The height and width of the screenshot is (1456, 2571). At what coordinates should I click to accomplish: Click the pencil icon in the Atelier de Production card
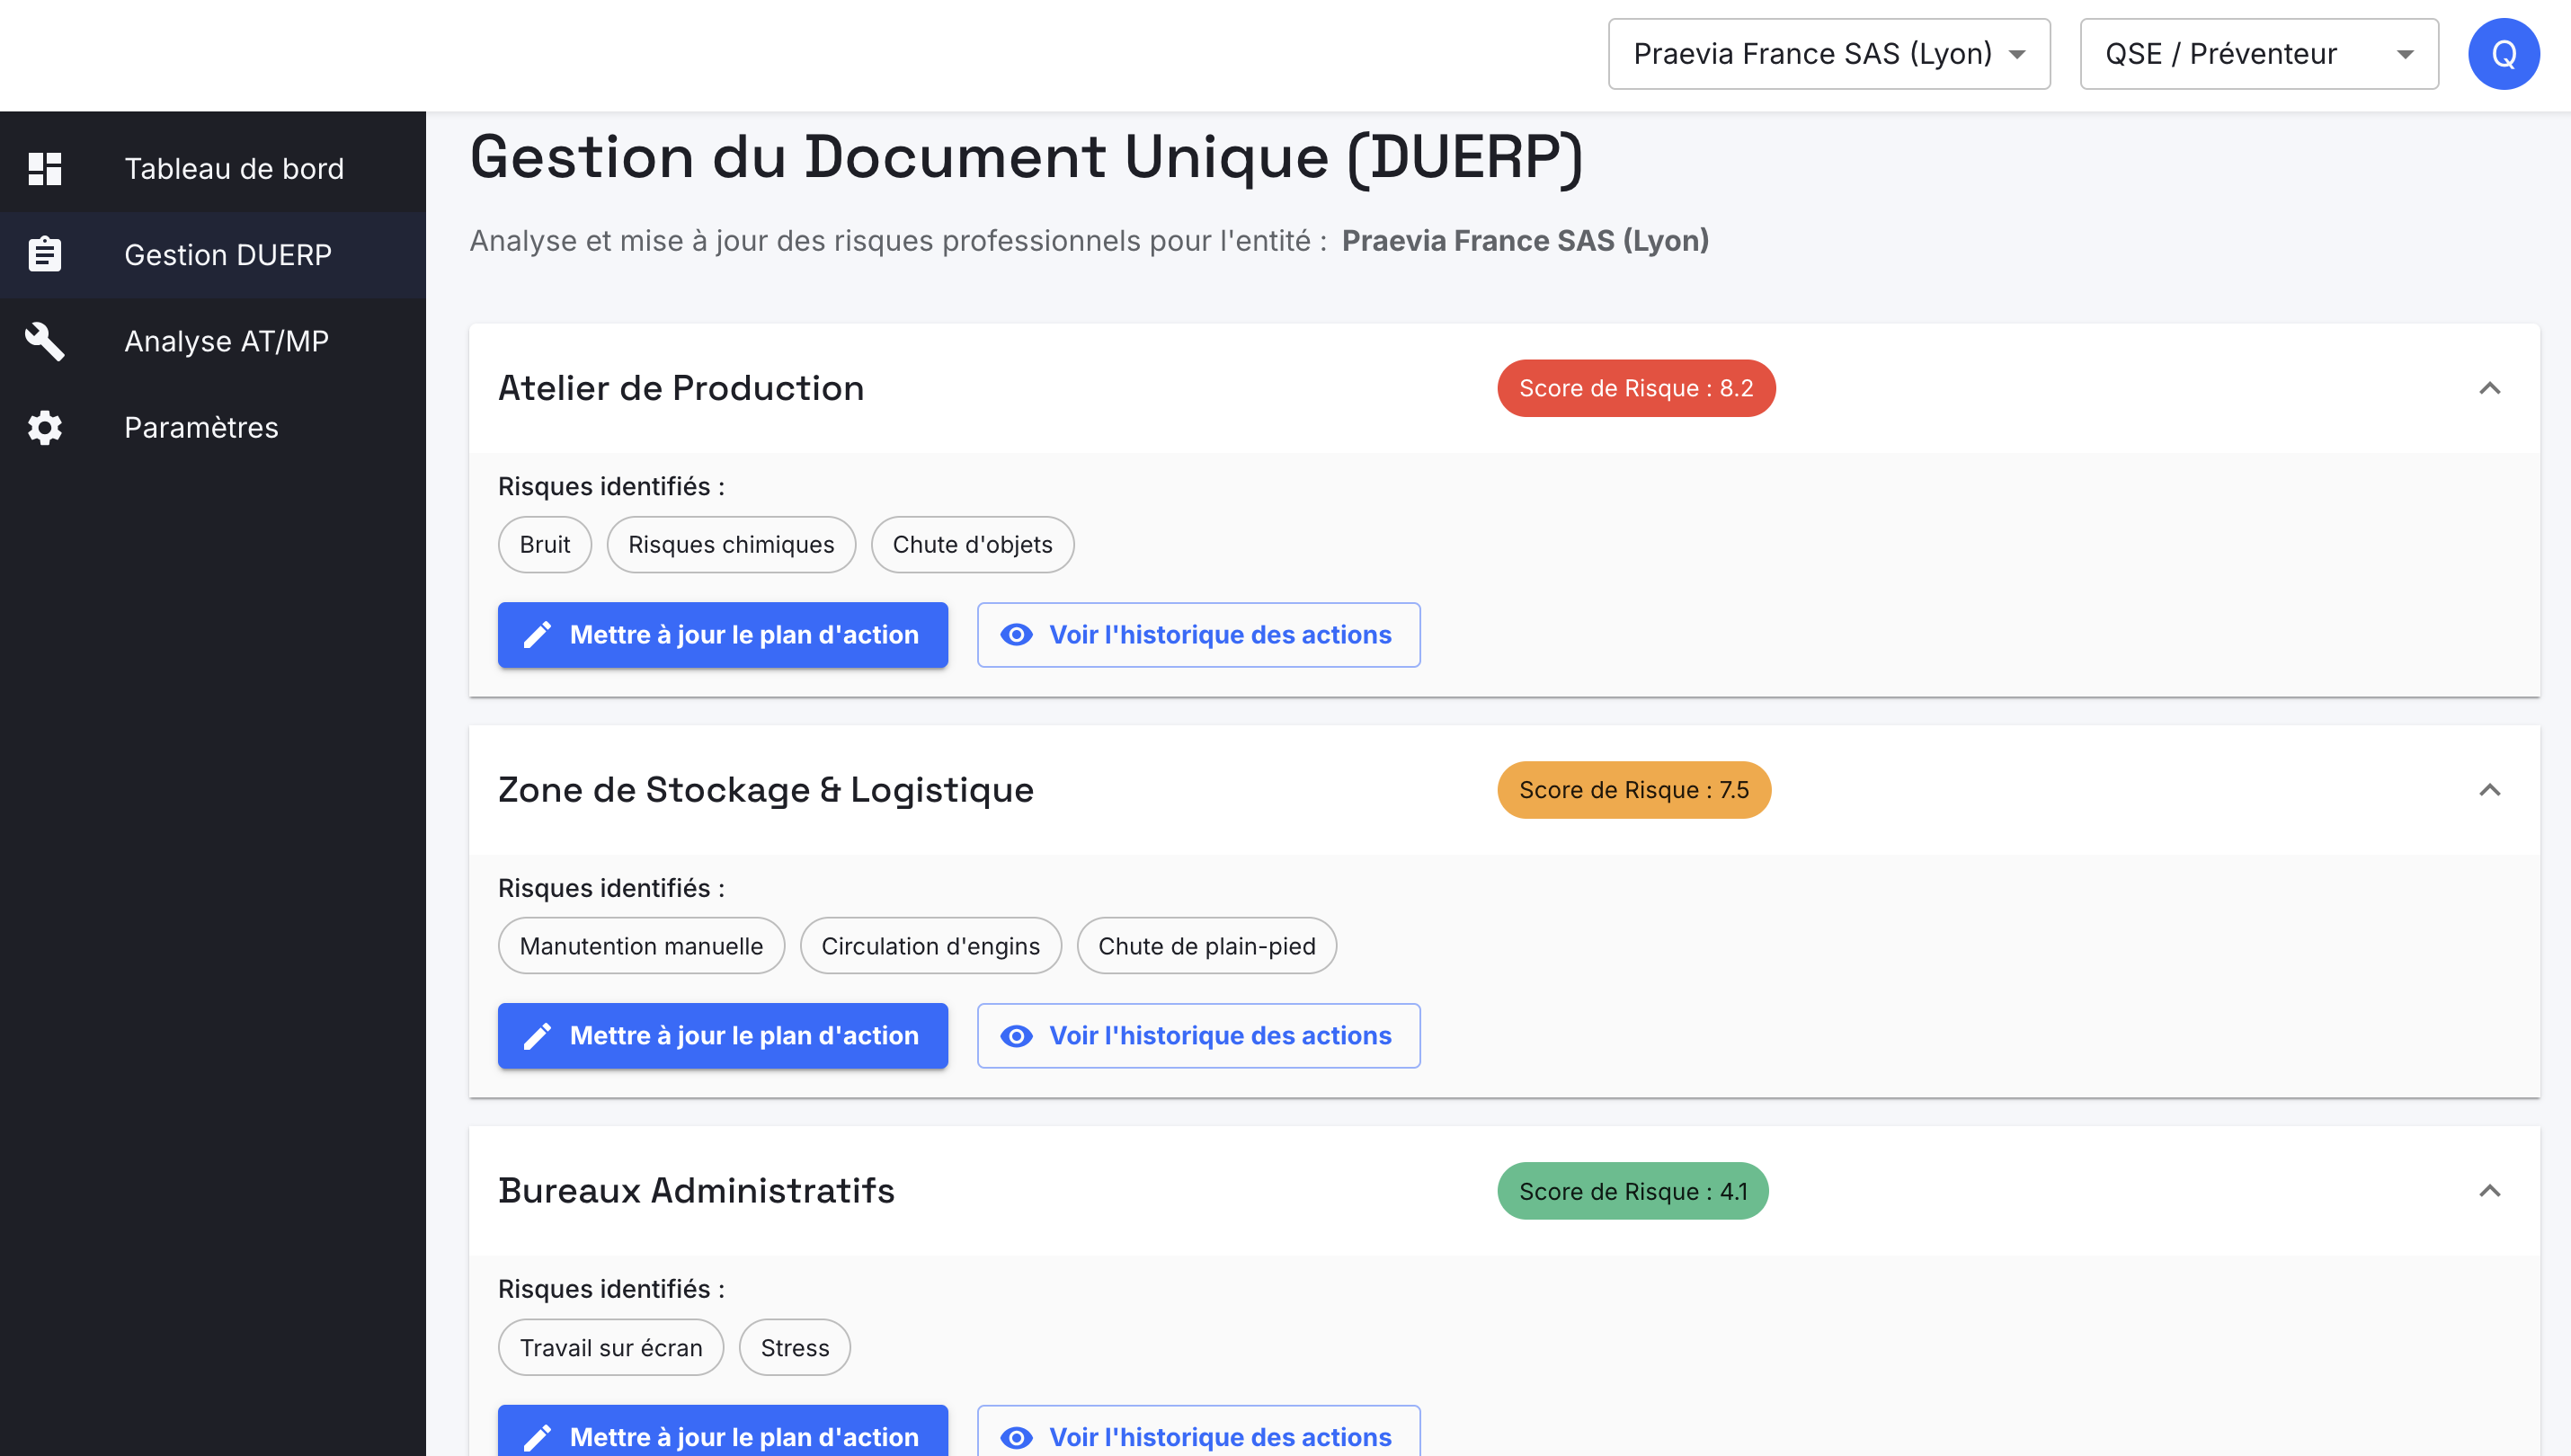point(537,635)
